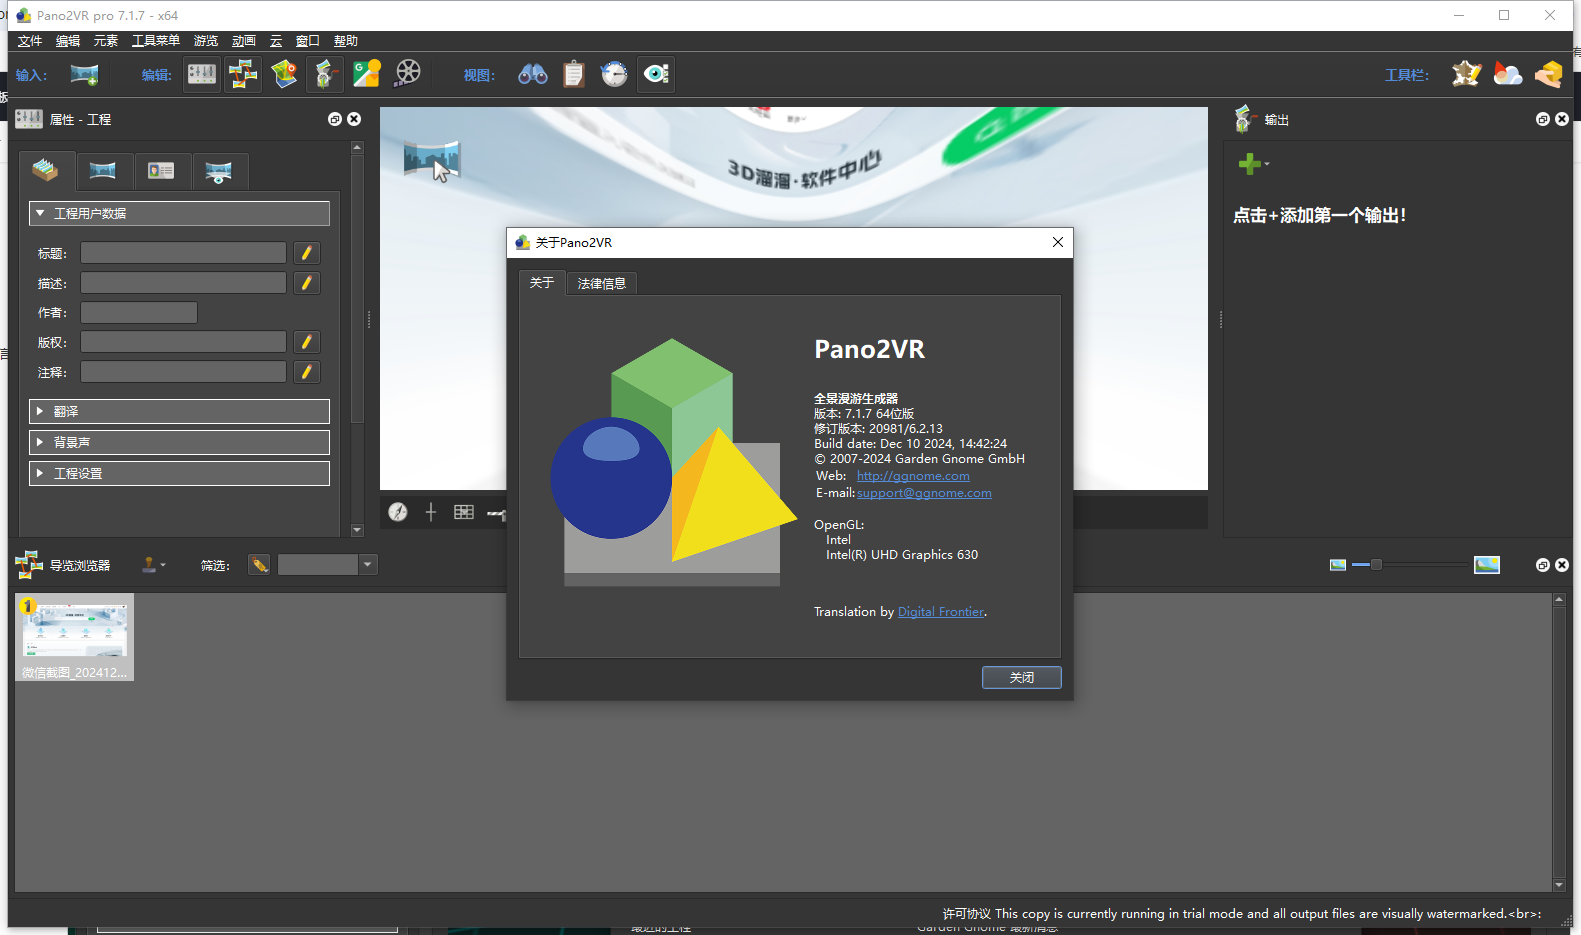
Task: Open the Viewing Parameters binoculars icon
Action: (x=532, y=74)
